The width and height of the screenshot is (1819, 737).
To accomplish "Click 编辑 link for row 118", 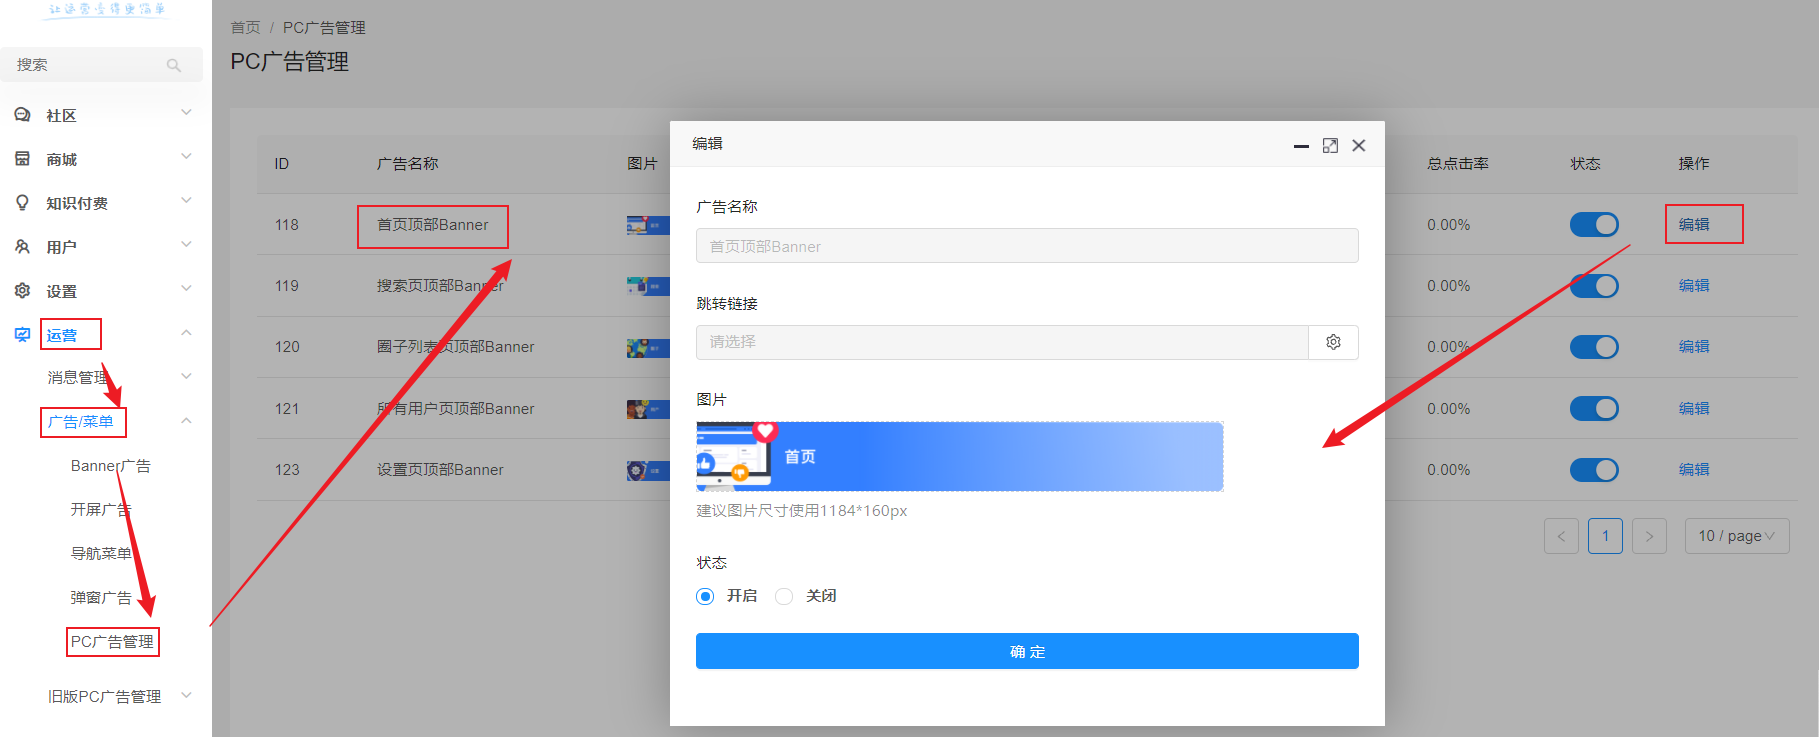I will [x=1694, y=225].
